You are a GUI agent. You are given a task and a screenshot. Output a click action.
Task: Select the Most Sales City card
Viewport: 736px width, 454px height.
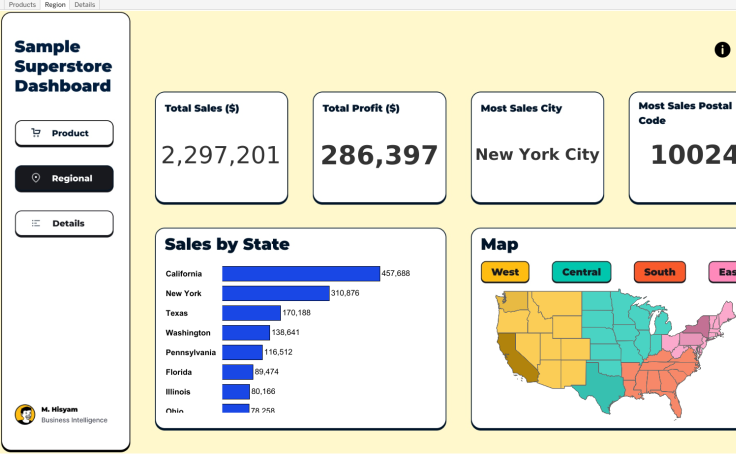tap(537, 148)
